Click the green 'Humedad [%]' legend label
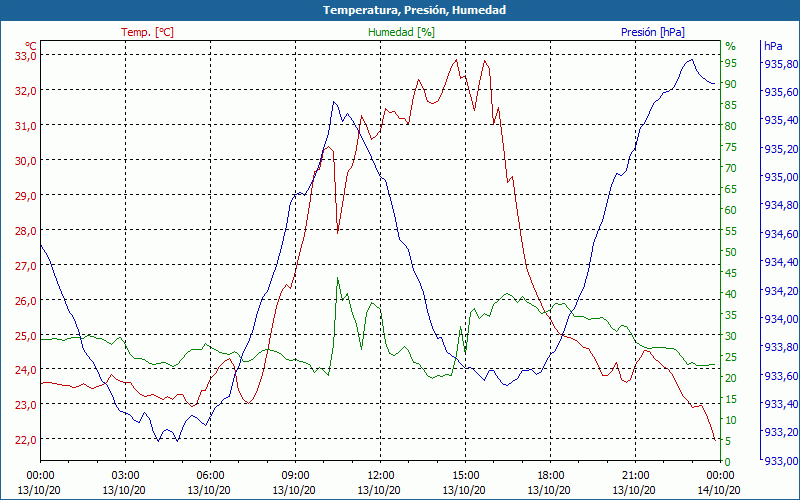The height and width of the screenshot is (500, 800). point(401,32)
